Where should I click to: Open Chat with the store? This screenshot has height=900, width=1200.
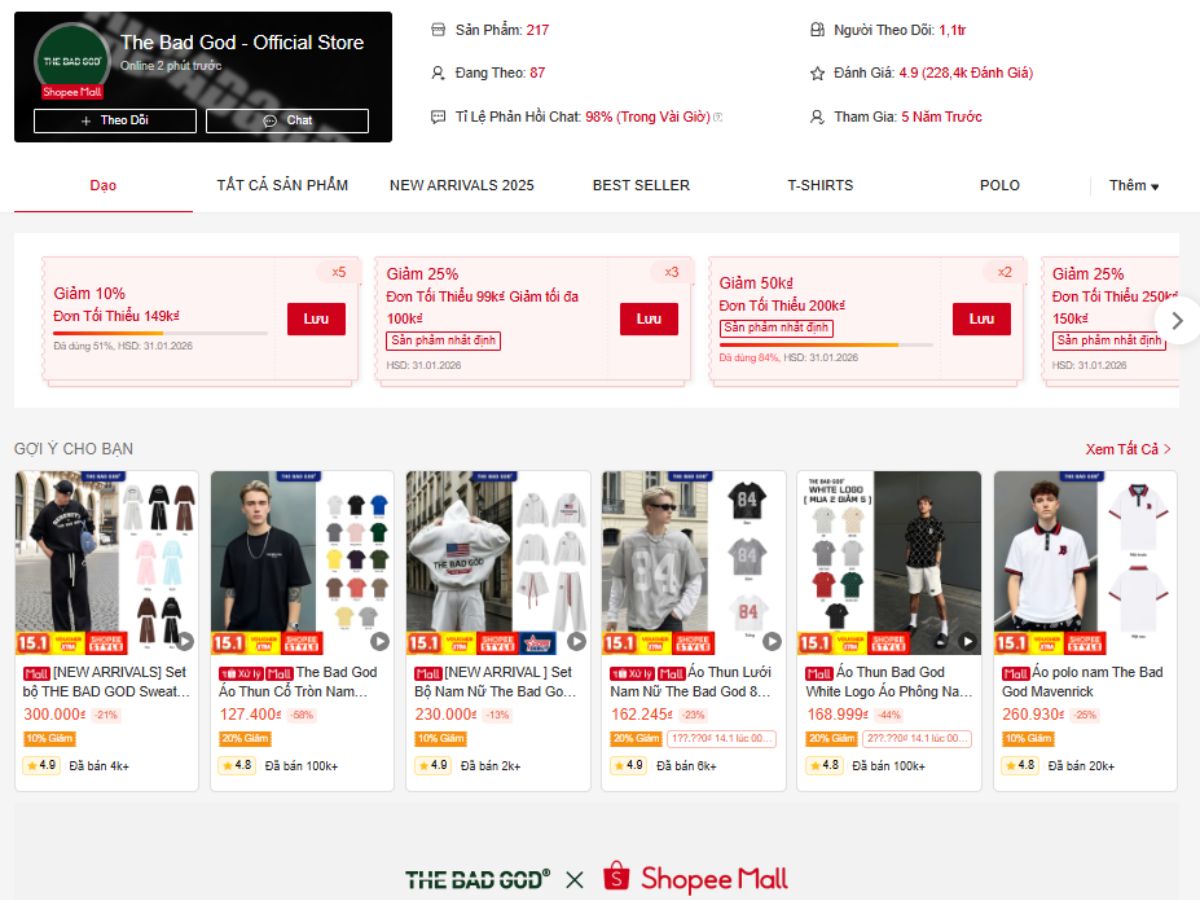(x=287, y=121)
